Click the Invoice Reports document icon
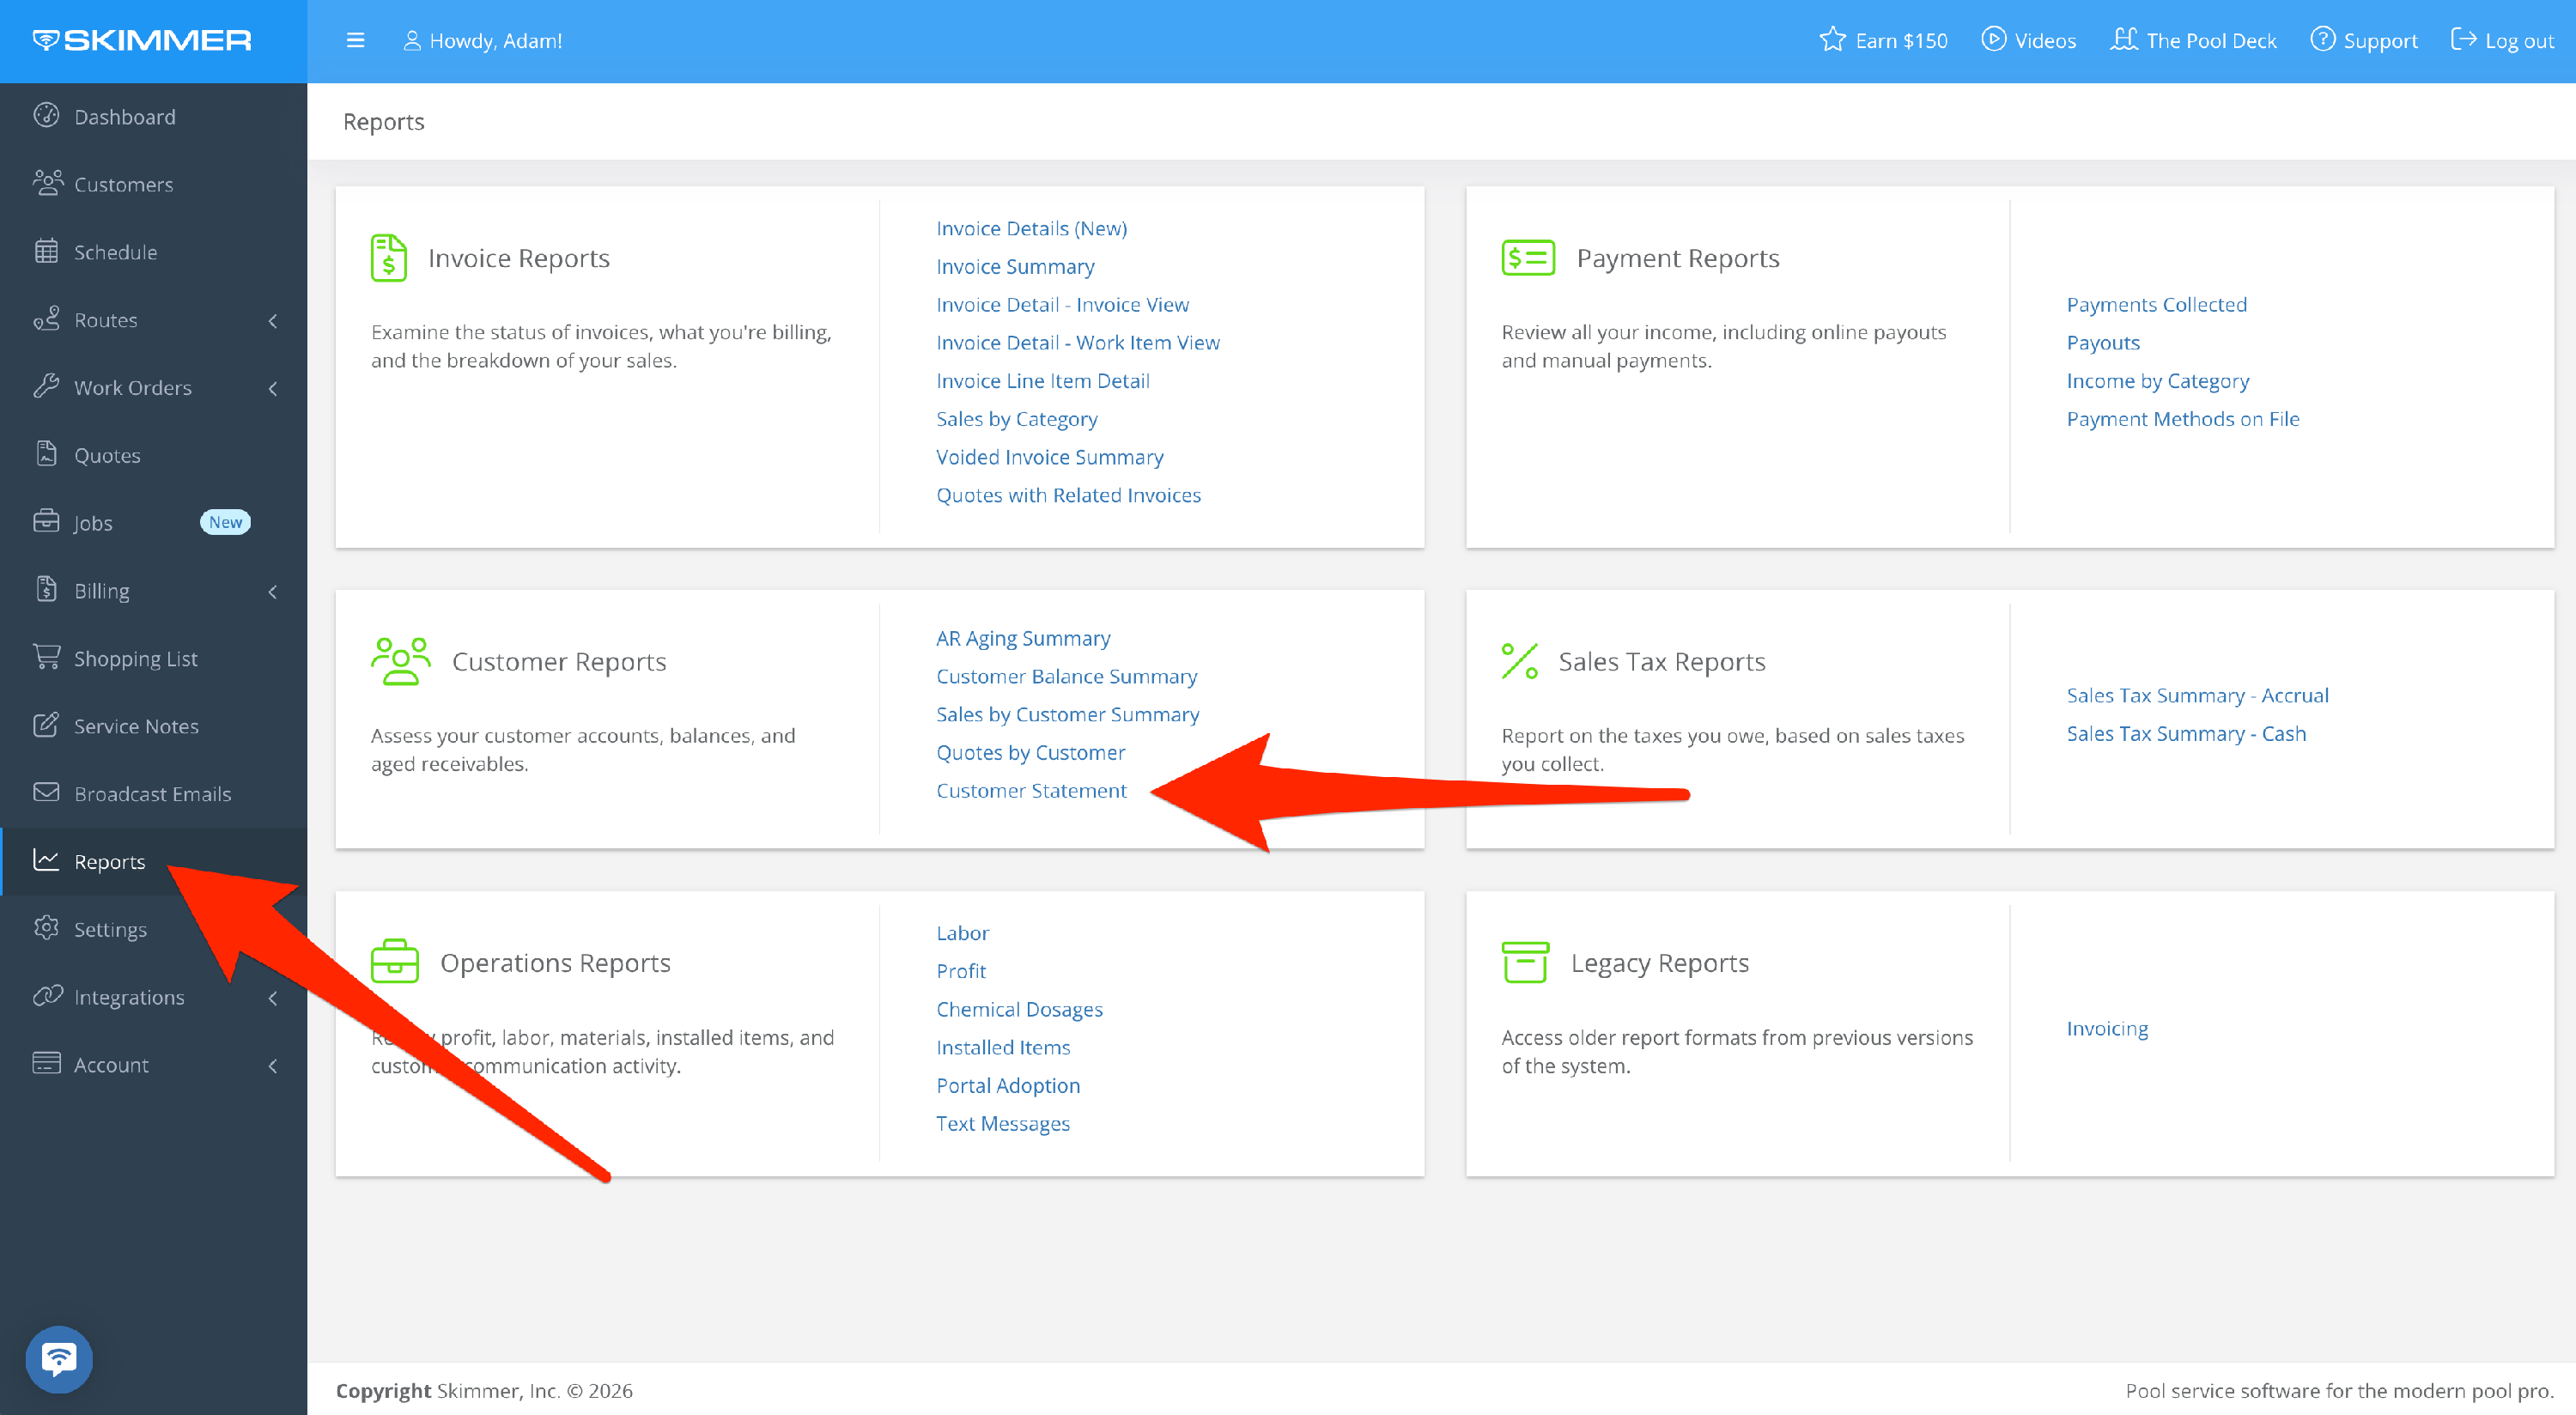 click(389, 258)
